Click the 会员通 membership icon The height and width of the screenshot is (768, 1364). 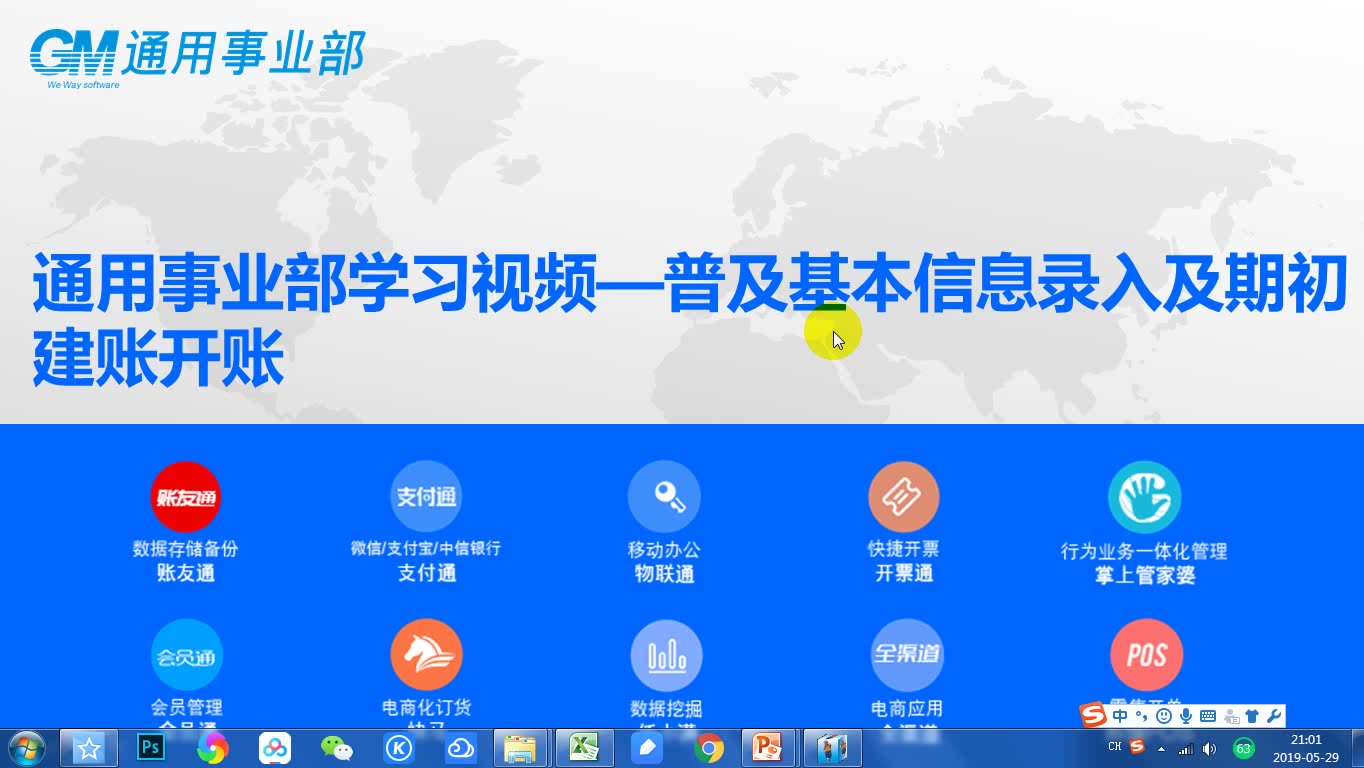186,656
